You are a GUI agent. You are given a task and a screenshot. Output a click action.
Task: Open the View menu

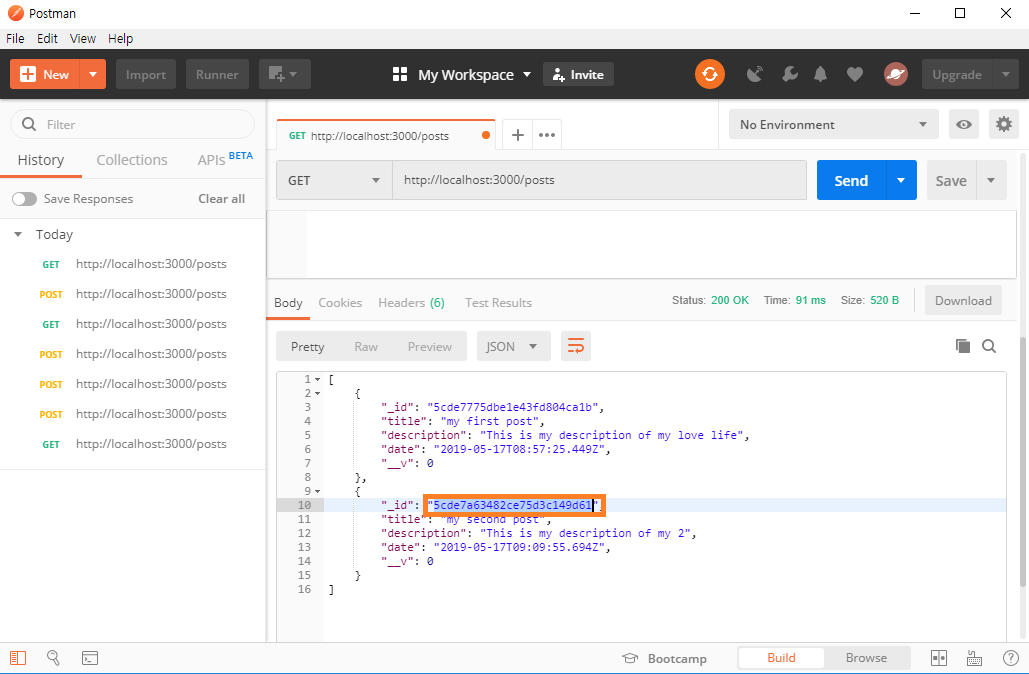pos(83,39)
